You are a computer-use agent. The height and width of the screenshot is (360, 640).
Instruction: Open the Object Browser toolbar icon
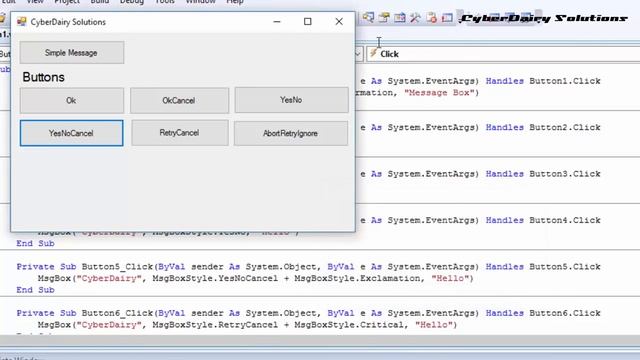(400, 18)
